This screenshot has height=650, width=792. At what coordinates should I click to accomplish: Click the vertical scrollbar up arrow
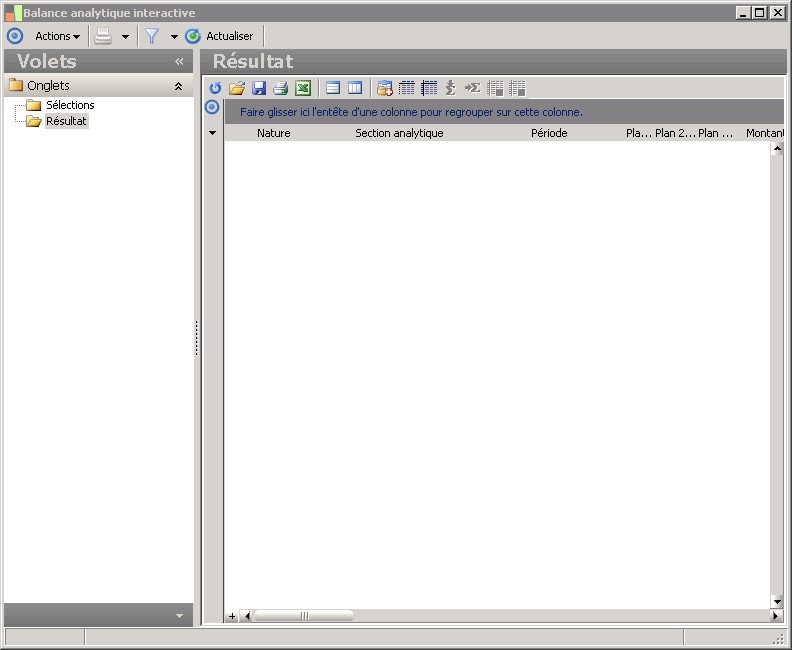pos(777,148)
